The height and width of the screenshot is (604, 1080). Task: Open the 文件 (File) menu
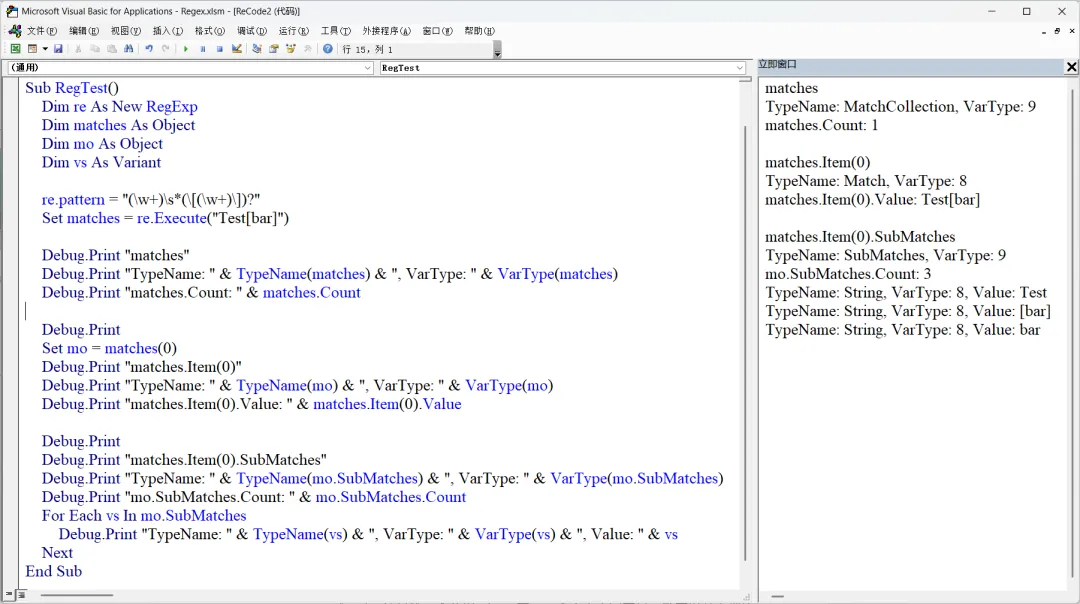41,31
